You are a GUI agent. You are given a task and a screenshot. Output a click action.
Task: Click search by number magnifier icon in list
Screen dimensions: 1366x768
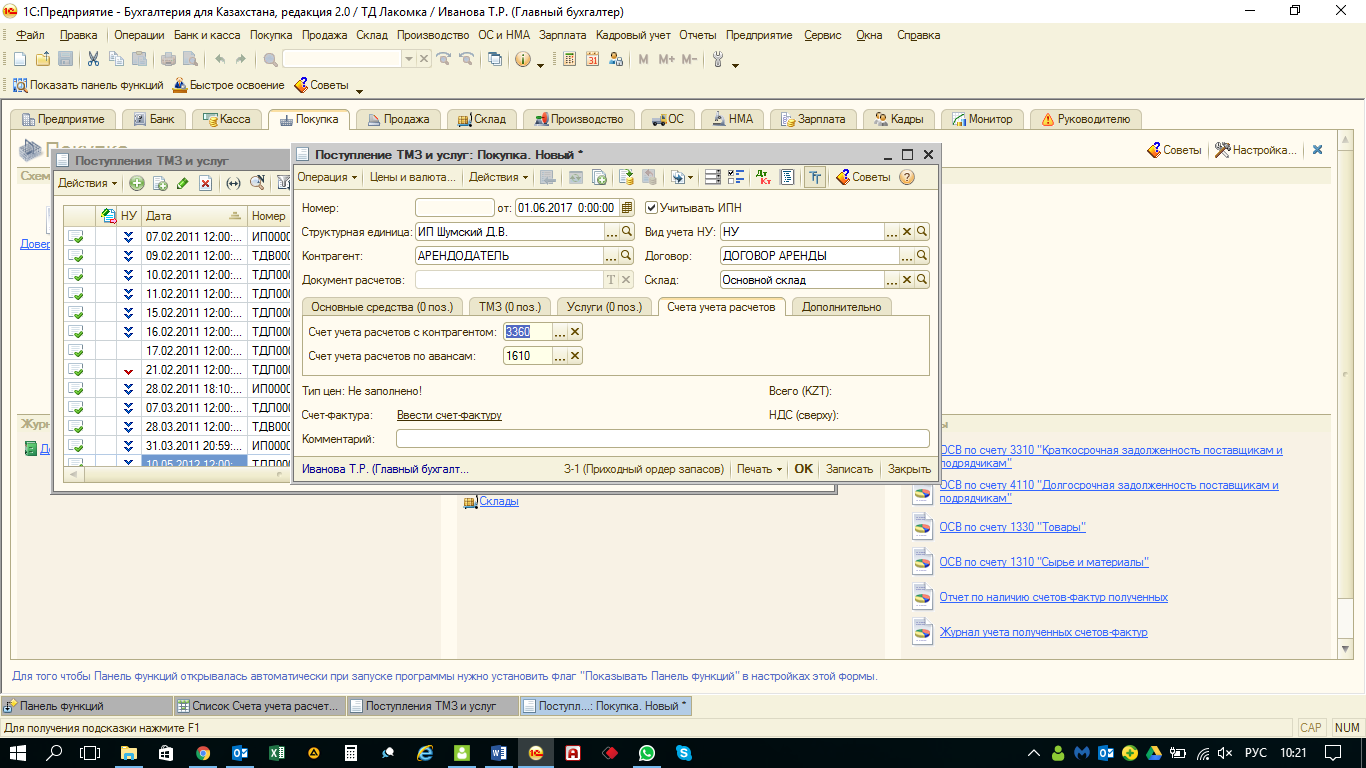[257, 183]
